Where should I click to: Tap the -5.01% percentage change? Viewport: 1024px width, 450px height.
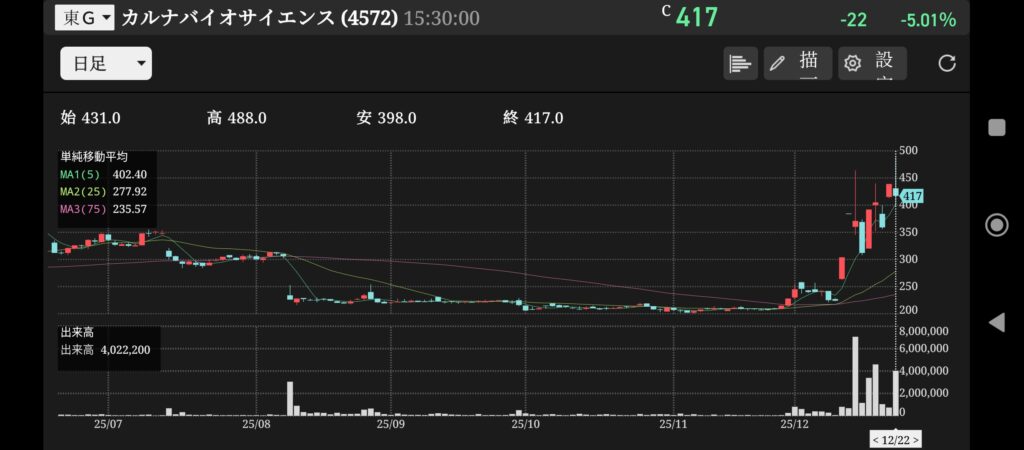click(927, 20)
